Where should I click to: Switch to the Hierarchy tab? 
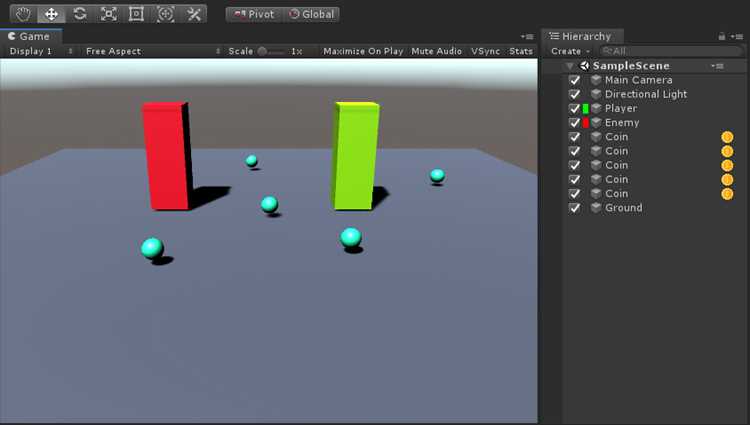coord(581,36)
